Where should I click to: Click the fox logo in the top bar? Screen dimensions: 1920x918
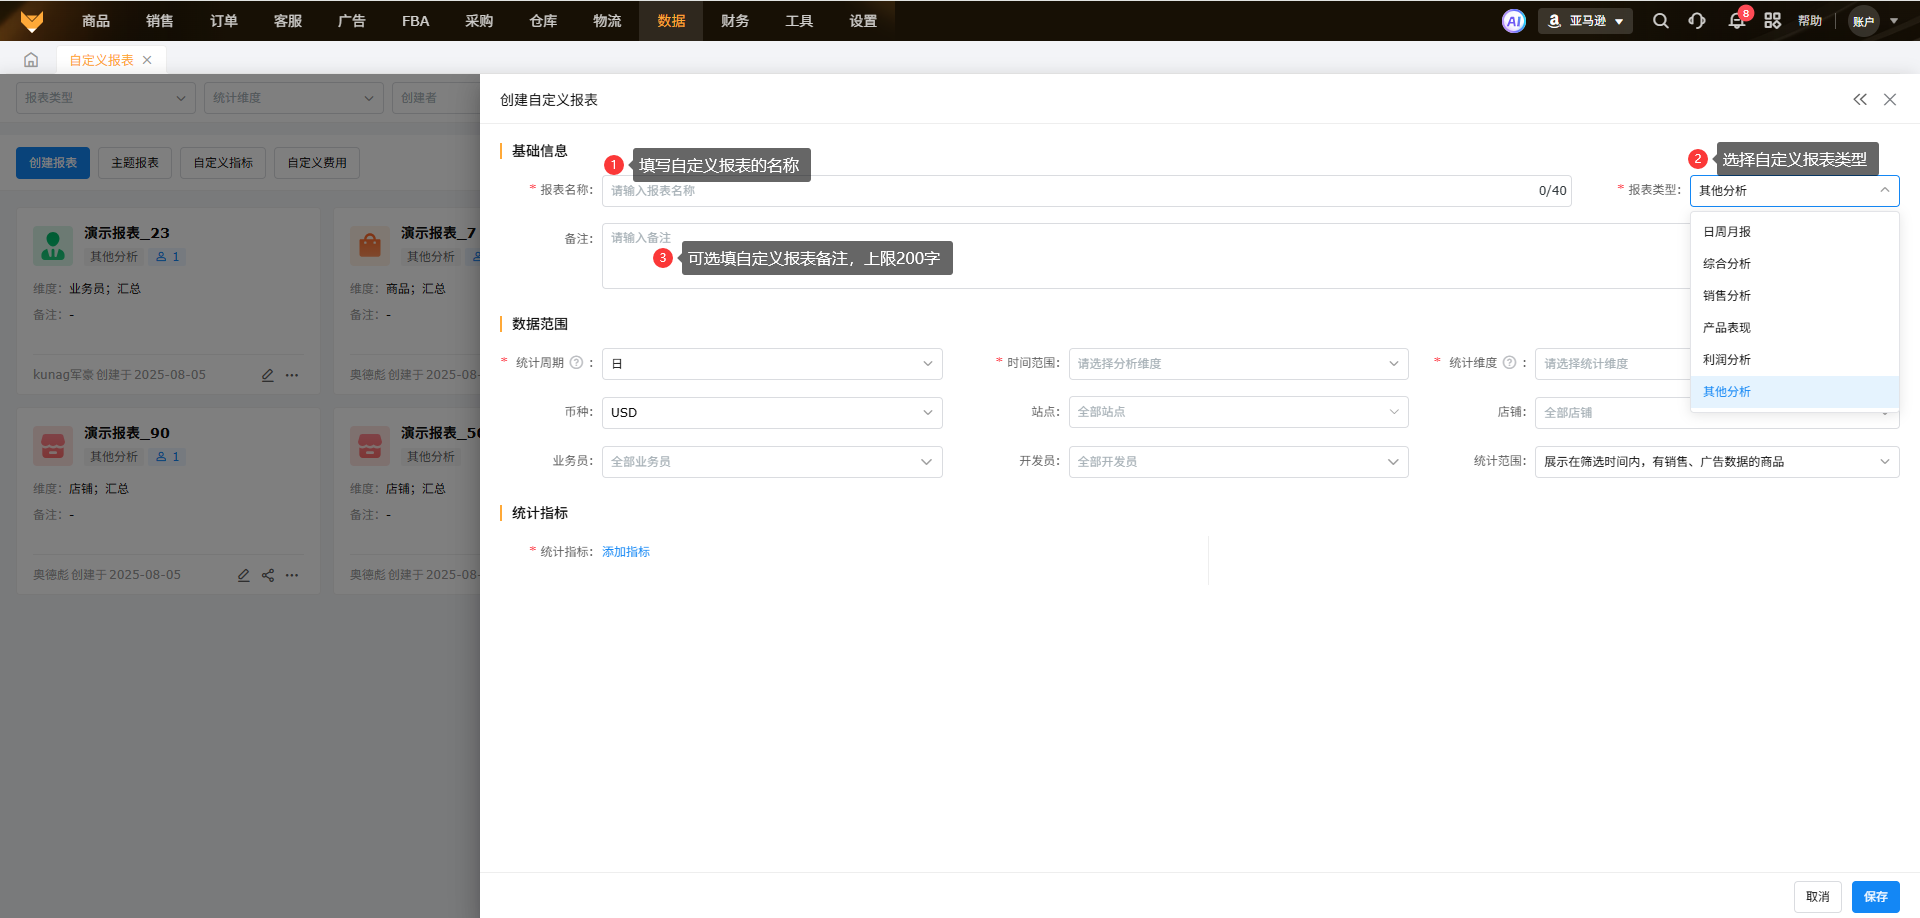[32, 21]
